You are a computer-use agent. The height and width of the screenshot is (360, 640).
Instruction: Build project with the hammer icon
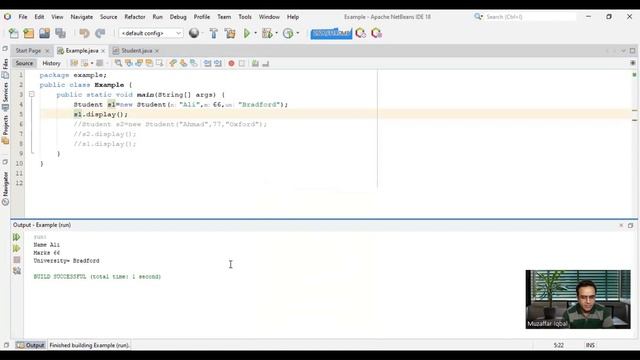213,33
